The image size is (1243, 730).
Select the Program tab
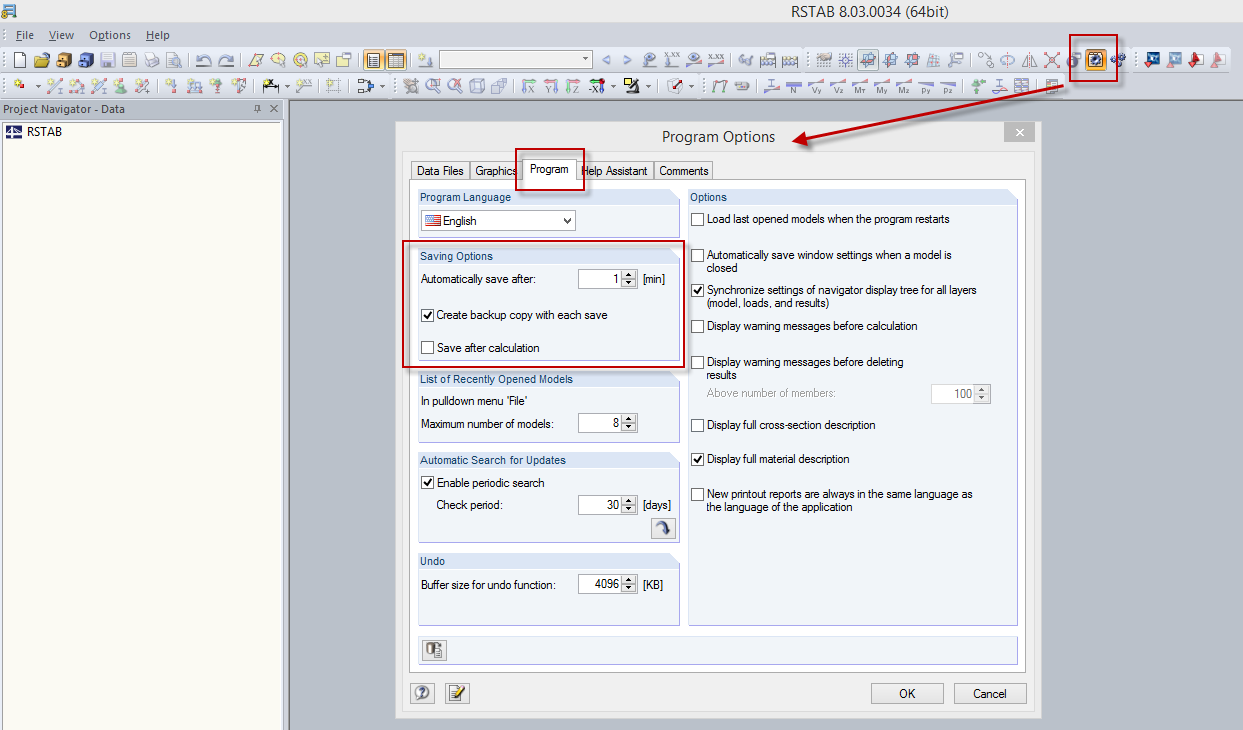point(549,169)
